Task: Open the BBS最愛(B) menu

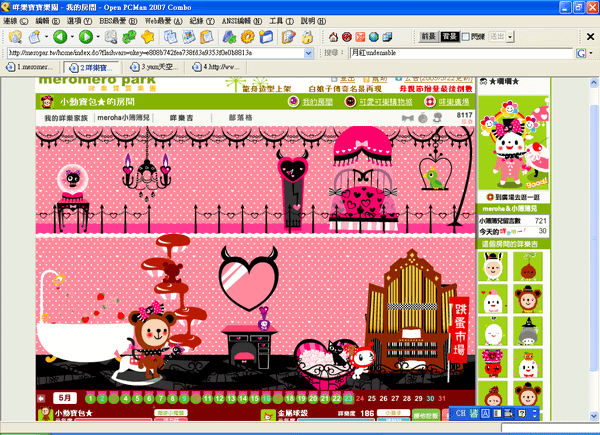Action: [118, 21]
